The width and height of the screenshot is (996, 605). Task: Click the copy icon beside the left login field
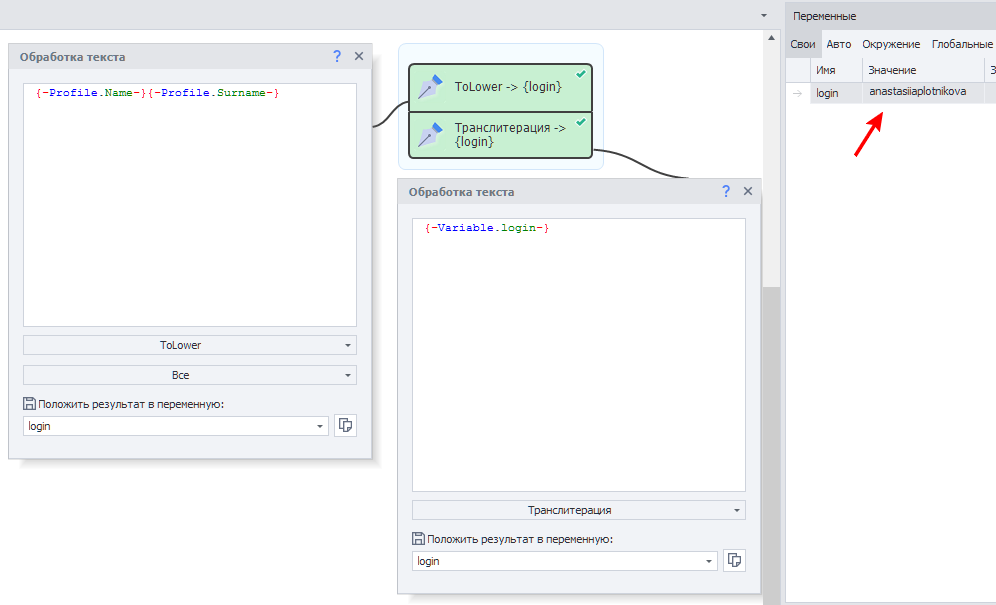345,426
